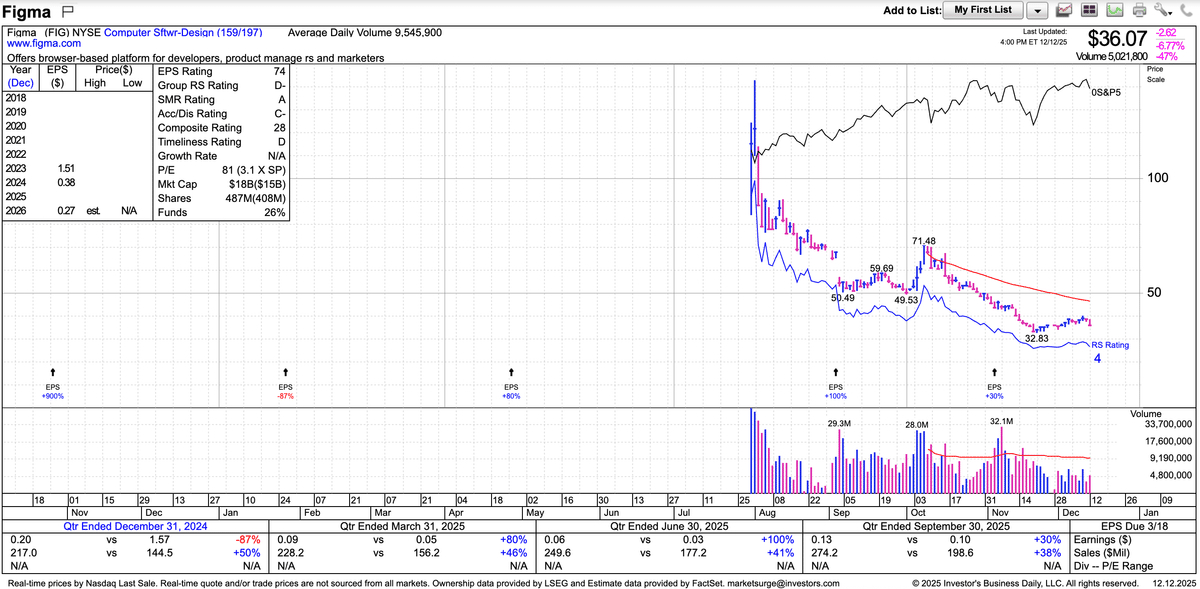Expand the list selector dropdown arrow
The image size is (1200, 589).
(1037, 10)
